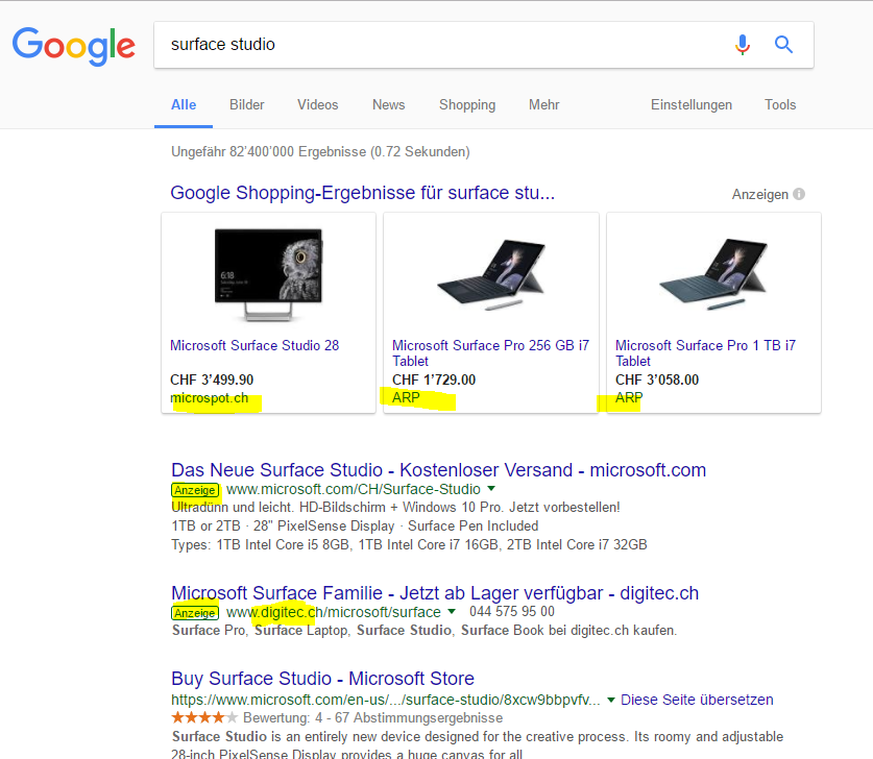Click the Tools search option
The width and height of the screenshot is (873, 759).
coord(780,105)
